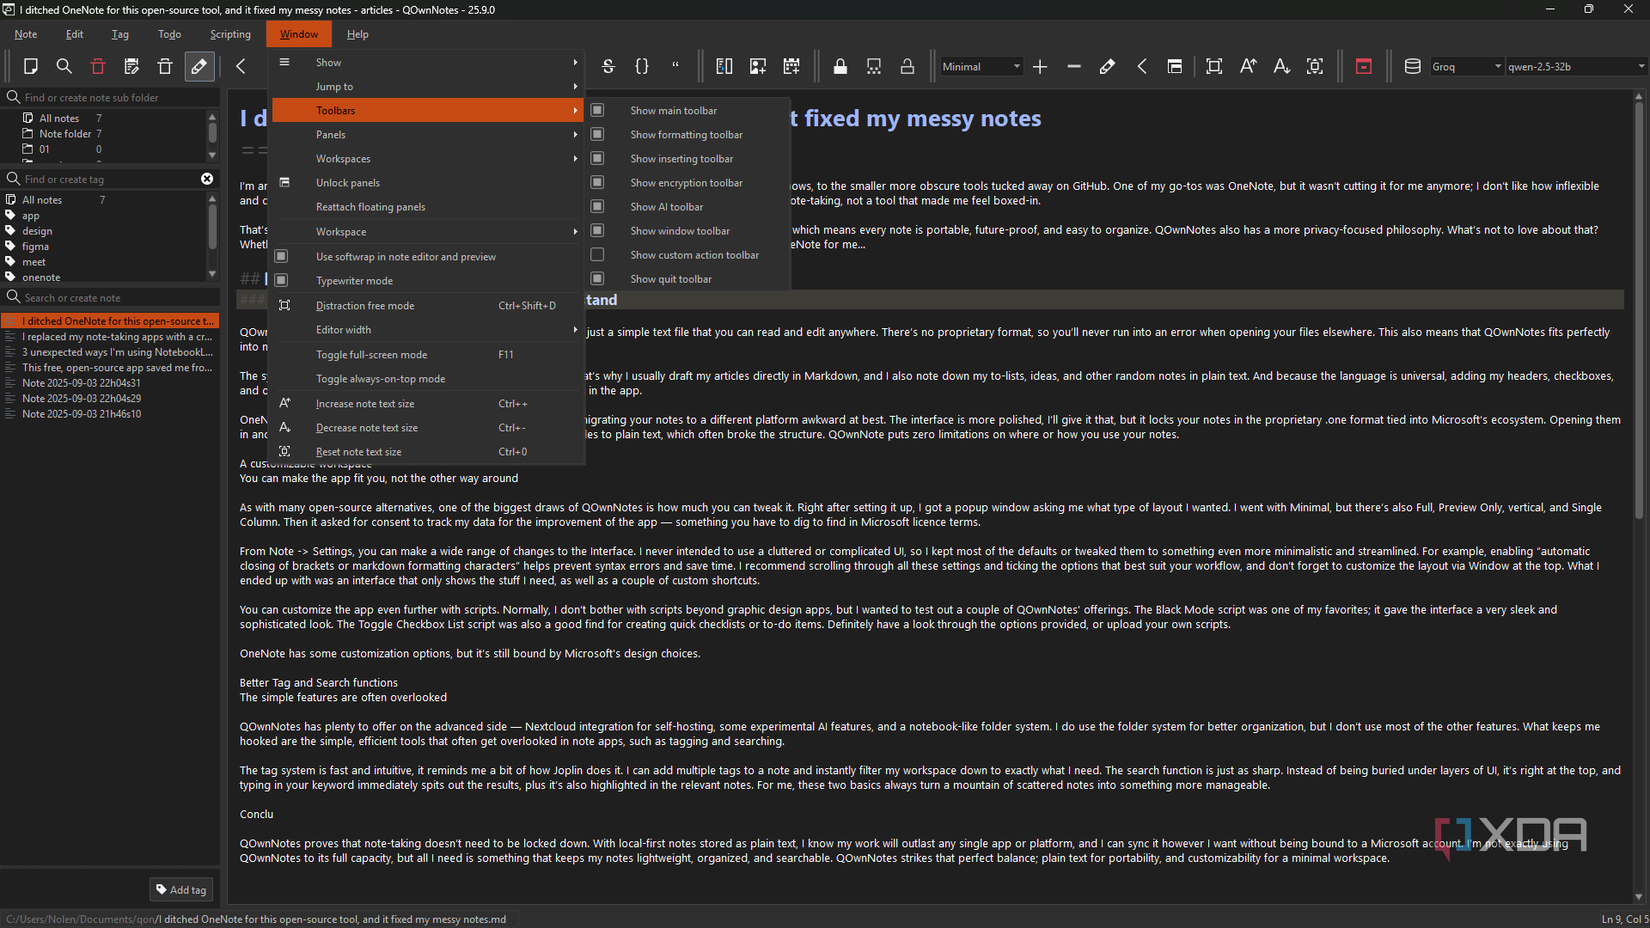Open the Tag menu
The image size is (1650, 928).
120,34
